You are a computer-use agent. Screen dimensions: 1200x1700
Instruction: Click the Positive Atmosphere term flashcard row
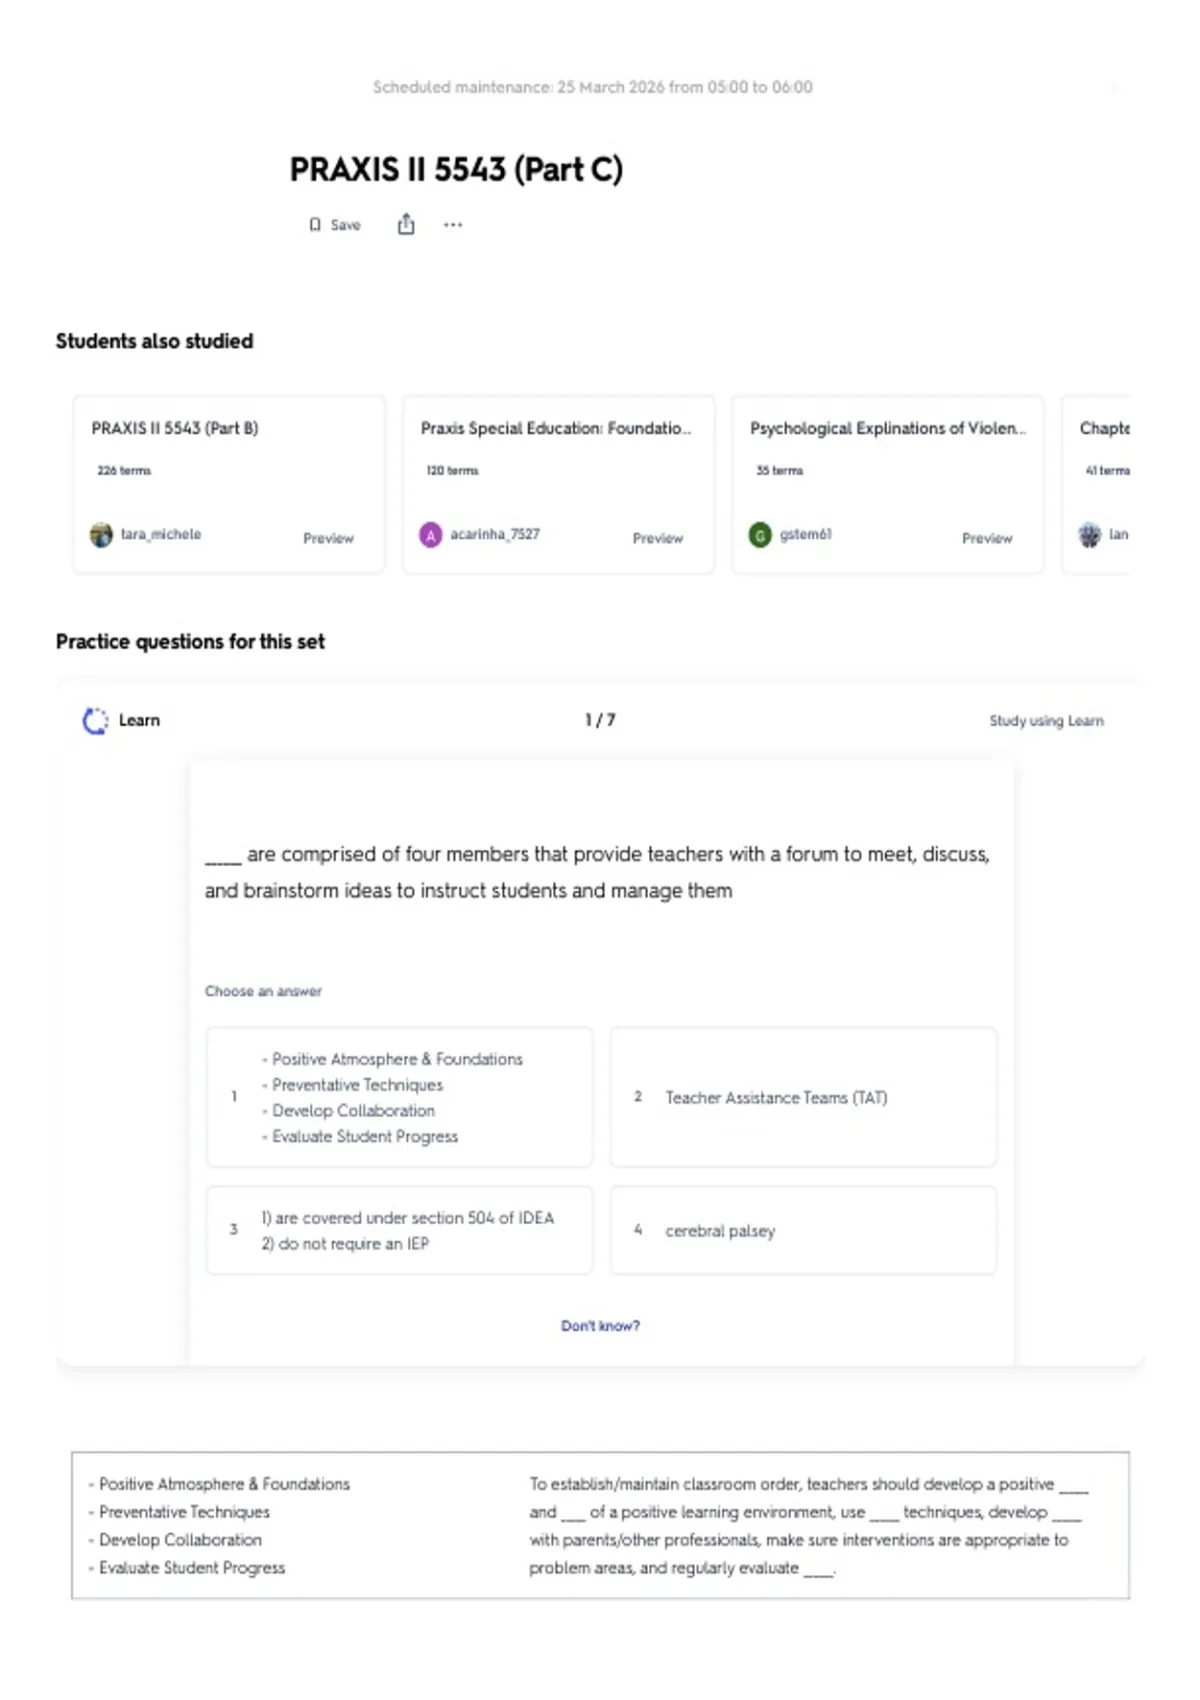(600, 1525)
